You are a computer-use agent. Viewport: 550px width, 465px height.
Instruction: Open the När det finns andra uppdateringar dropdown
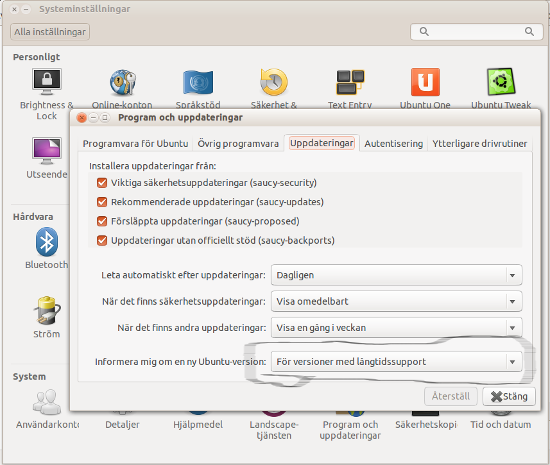(396, 328)
